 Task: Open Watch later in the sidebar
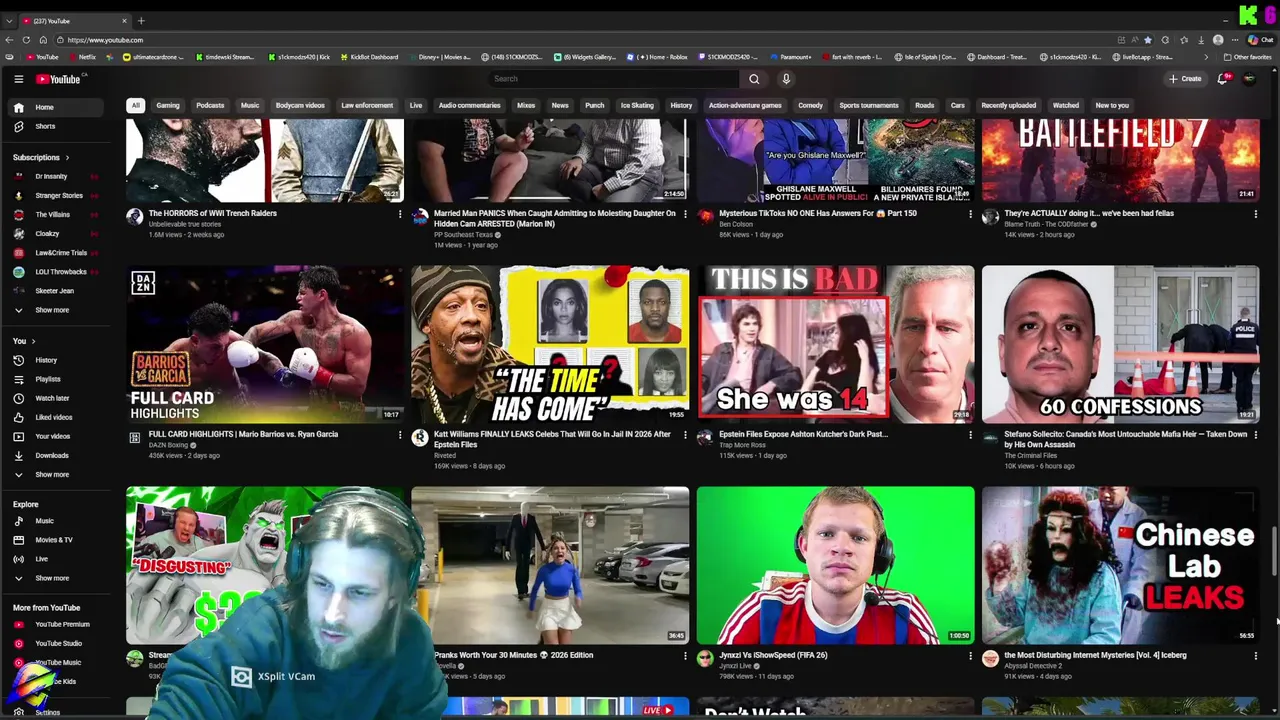54,398
